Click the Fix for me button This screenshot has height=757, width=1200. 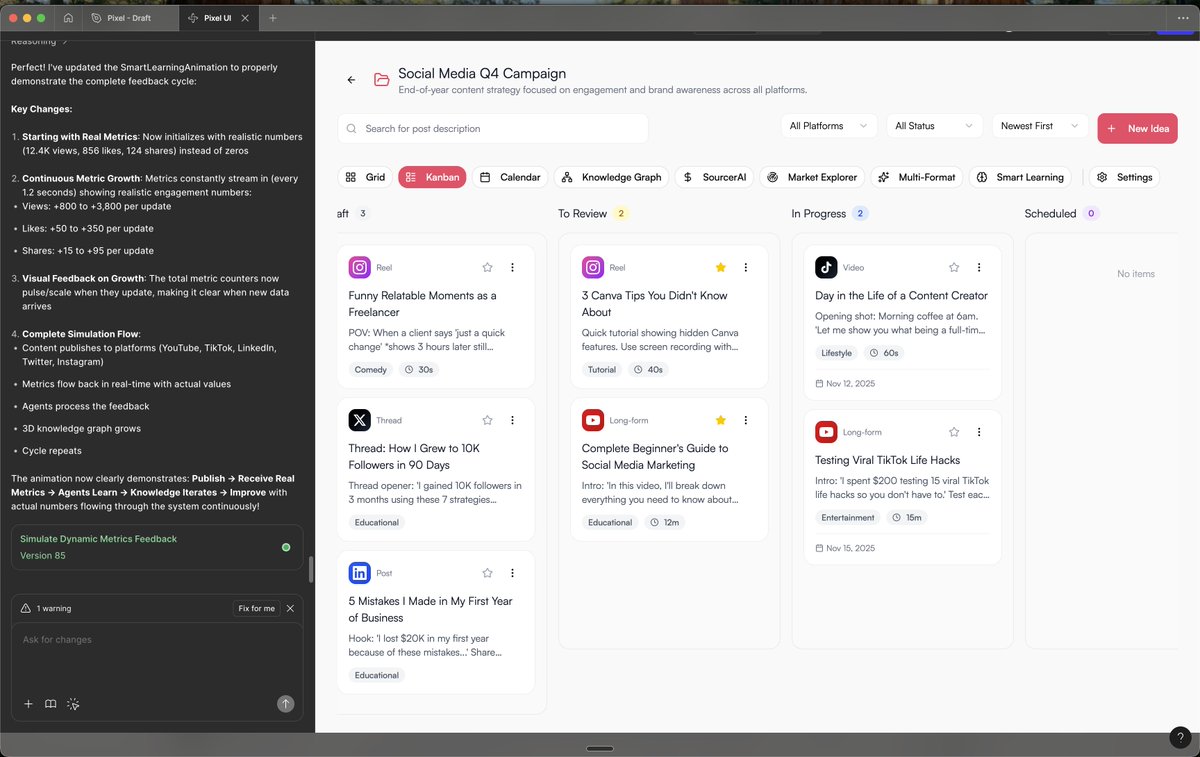[x=256, y=608]
